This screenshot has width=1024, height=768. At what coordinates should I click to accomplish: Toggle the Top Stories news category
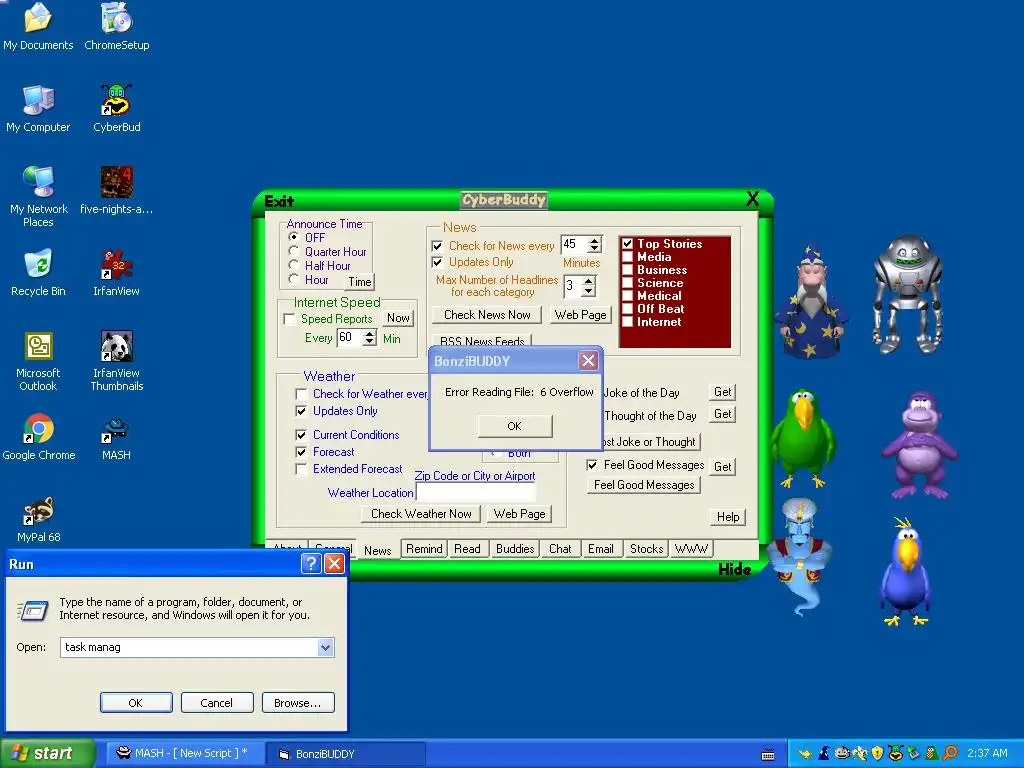(x=628, y=244)
